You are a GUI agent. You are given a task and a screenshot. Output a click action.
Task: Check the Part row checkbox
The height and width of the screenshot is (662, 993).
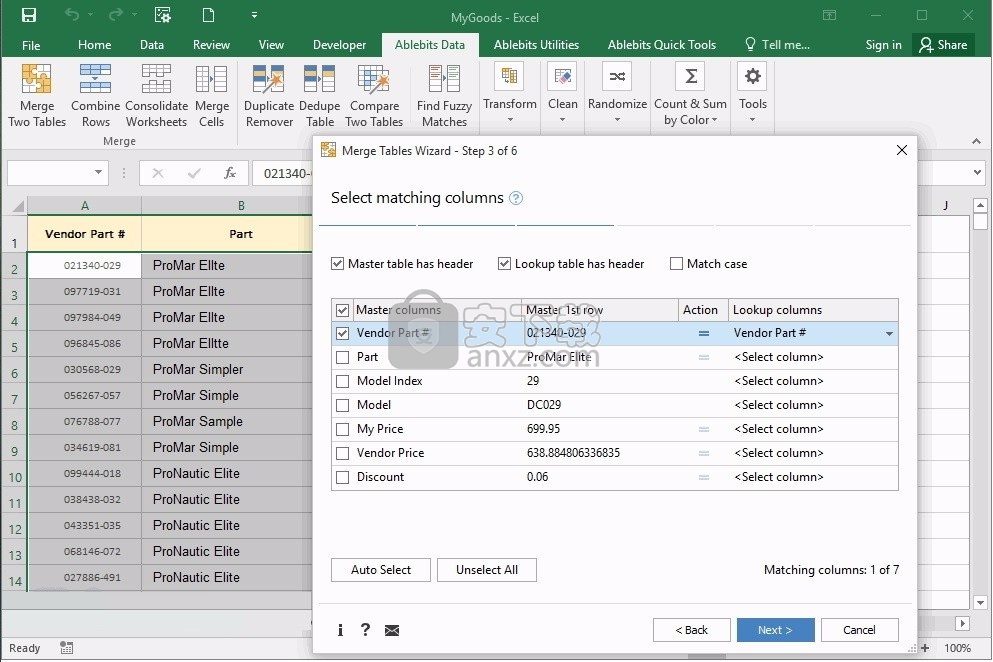[x=343, y=357]
